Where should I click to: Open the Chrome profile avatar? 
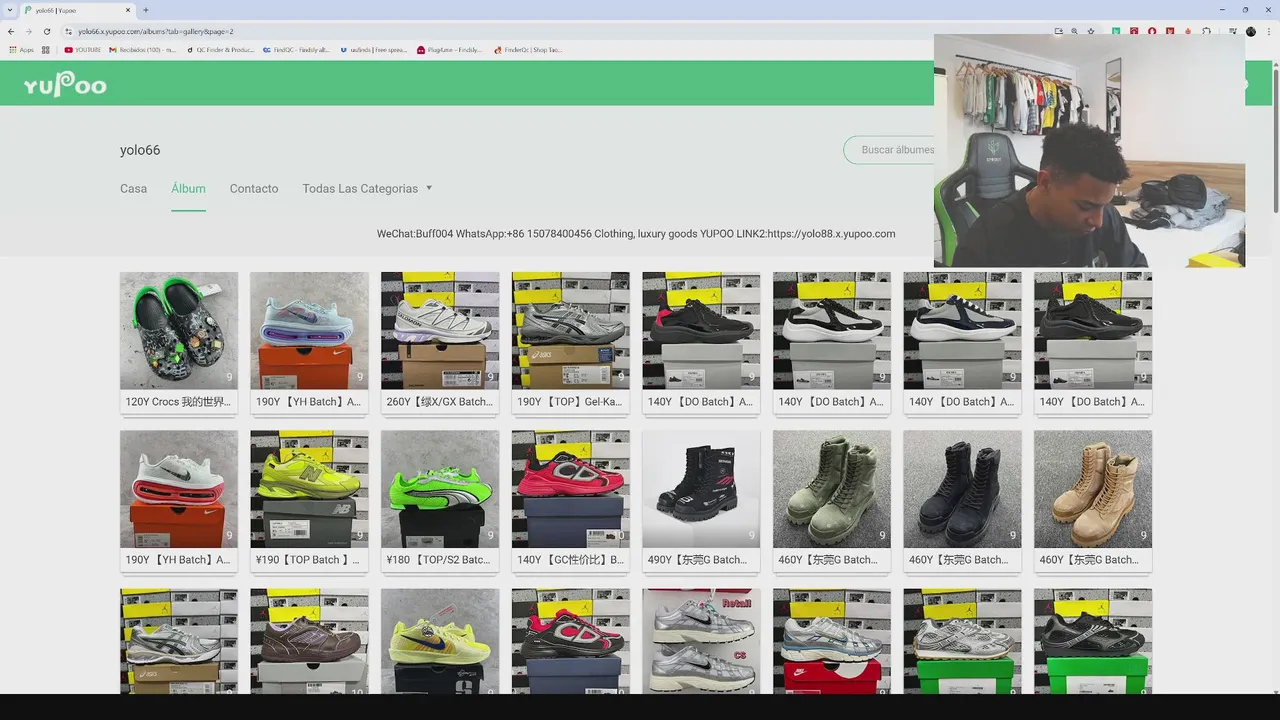tap(1251, 31)
